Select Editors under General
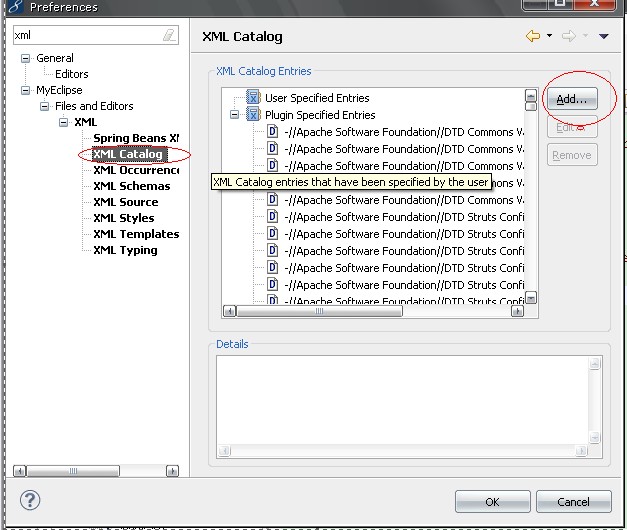 pyautogui.click(x=72, y=74)
